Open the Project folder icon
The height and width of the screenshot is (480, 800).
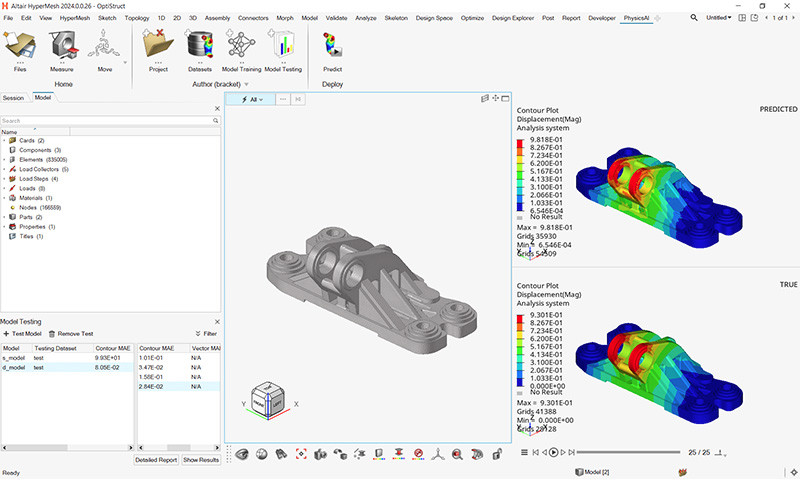click(158, 46)
